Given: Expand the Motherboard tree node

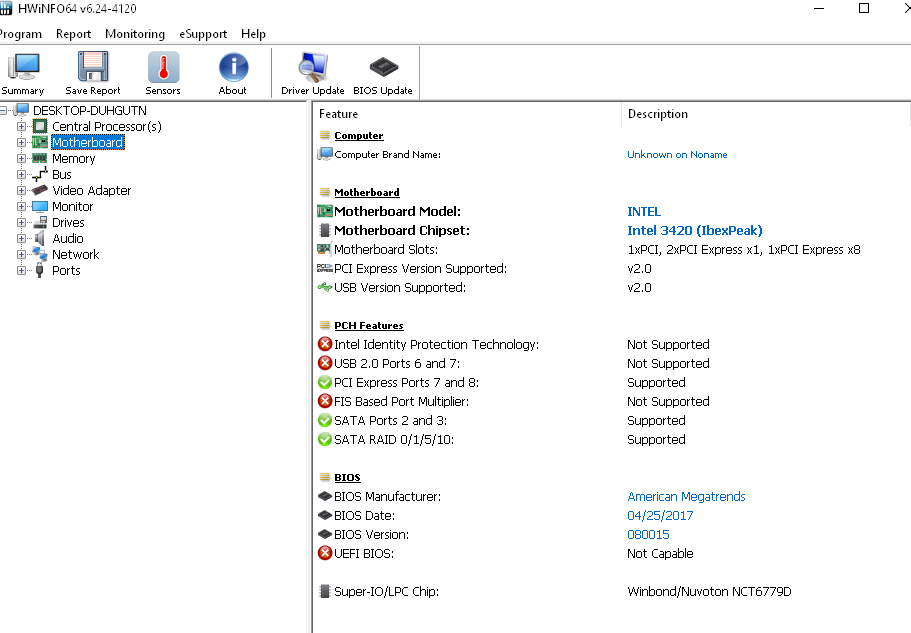Looking at the screenshot, I should click(x=21, y=142).
